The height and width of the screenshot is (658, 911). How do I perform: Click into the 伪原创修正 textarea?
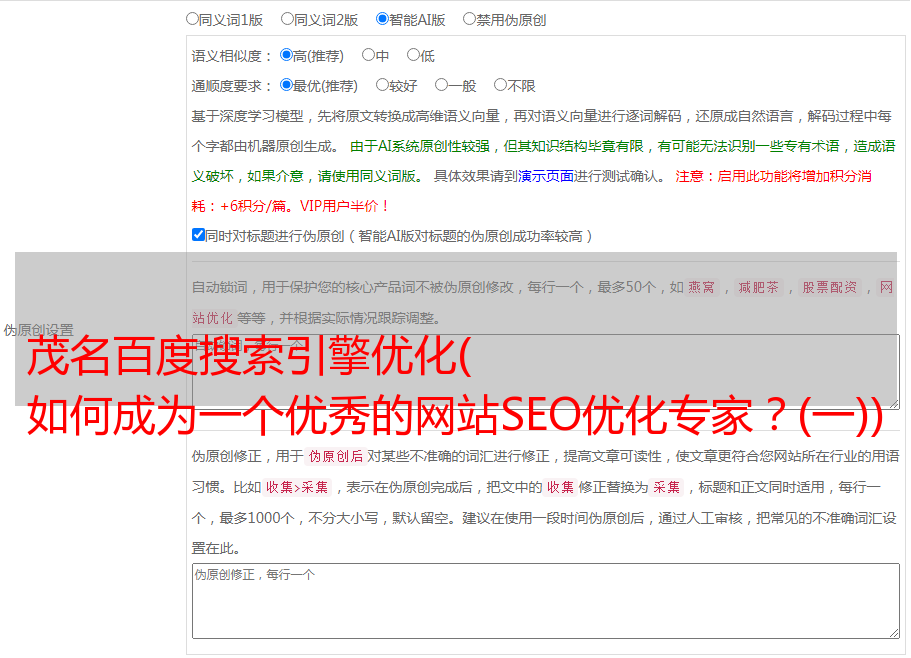546,601
